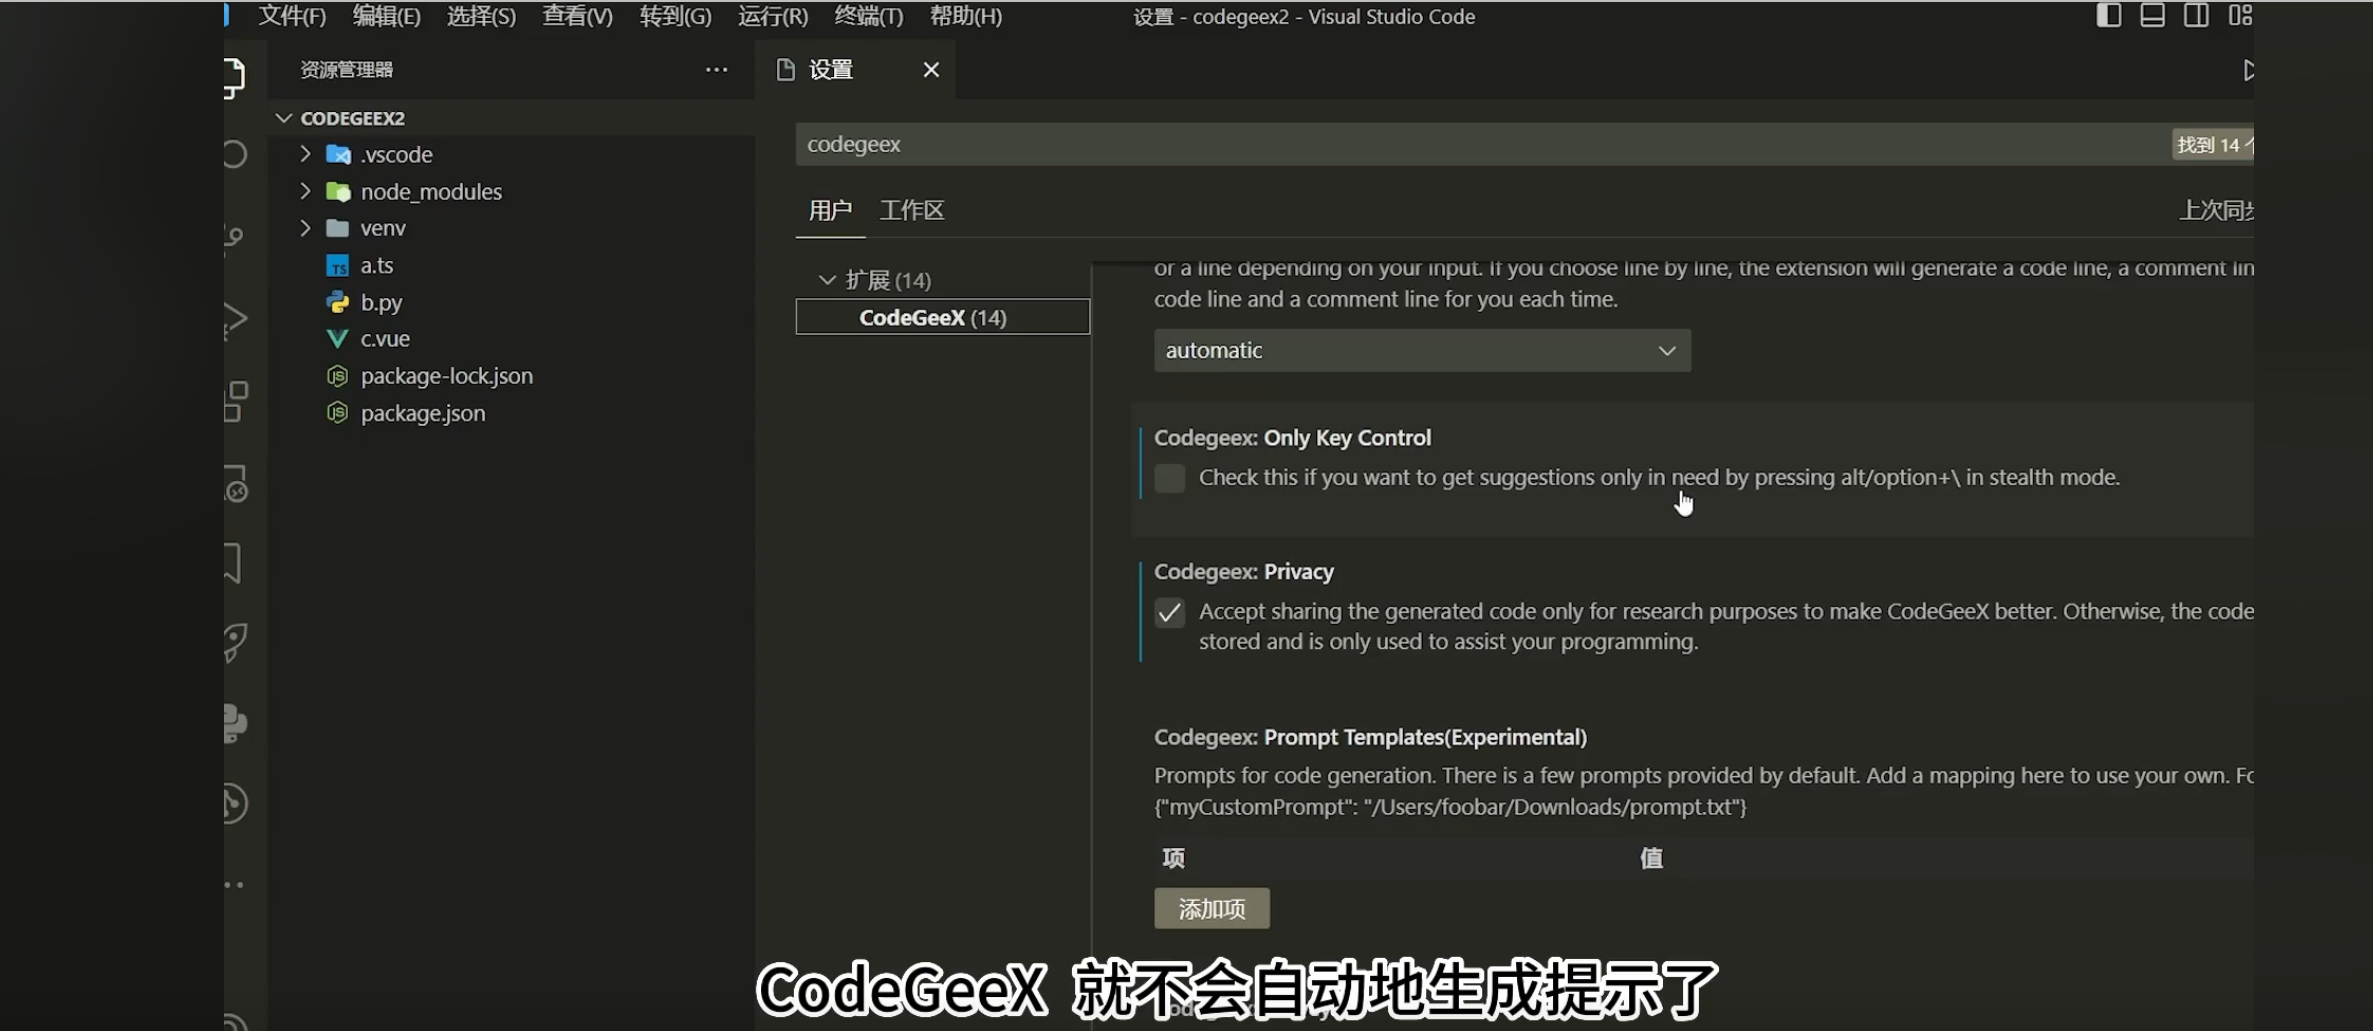Viewport: 2373px width, 1031px height.
Task: Open the 查看(V) menu
Action: pos(577,16)
